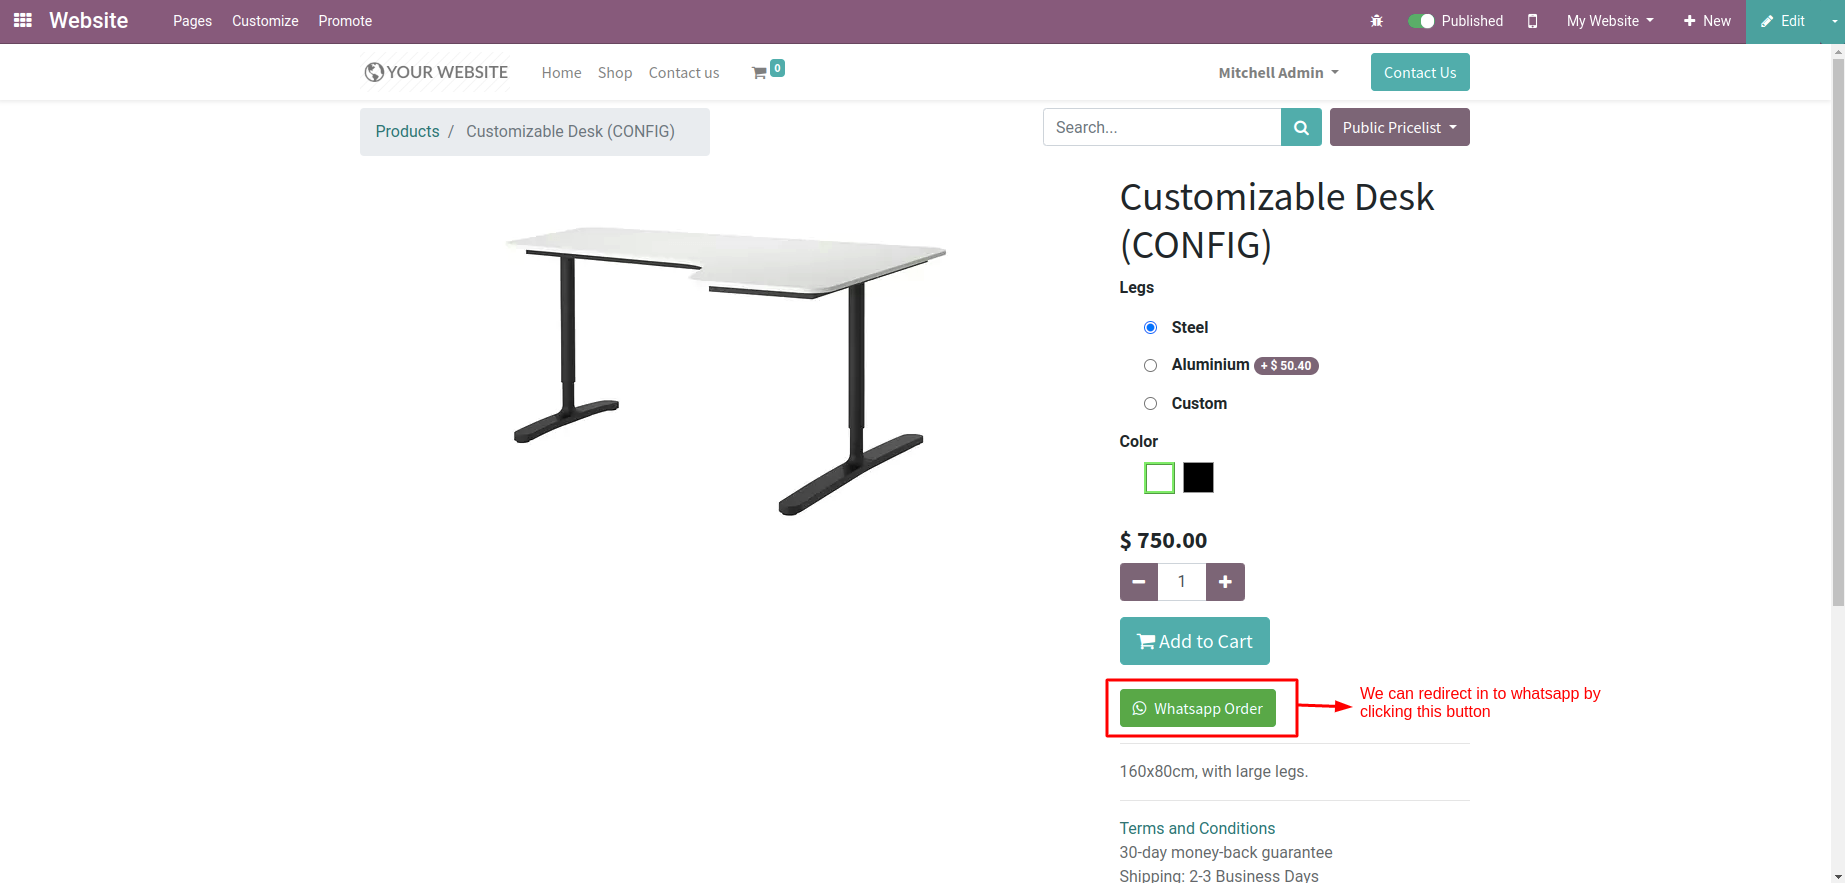1845x883 pixels.
Task: Click the mobile preview phone icon
Action: pyautogui.click(x=1532, y=21)
